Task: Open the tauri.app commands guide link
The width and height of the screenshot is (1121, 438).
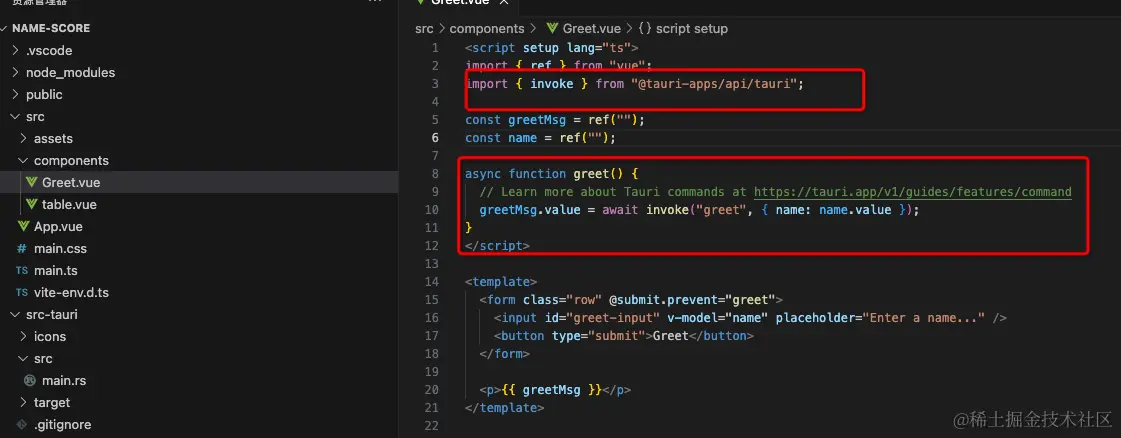Action: pos(913,191)
